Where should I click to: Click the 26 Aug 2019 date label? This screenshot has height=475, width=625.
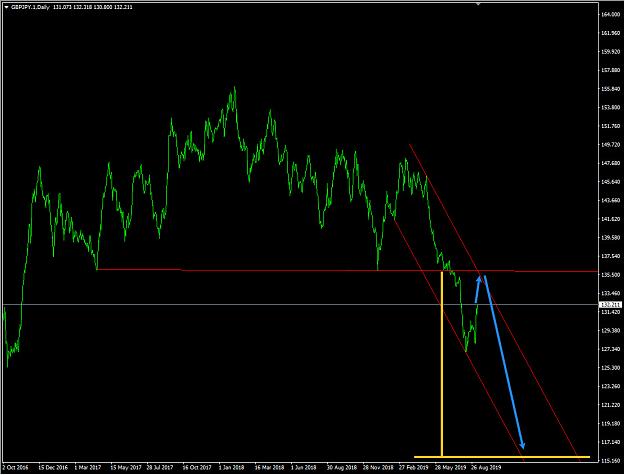486,467
